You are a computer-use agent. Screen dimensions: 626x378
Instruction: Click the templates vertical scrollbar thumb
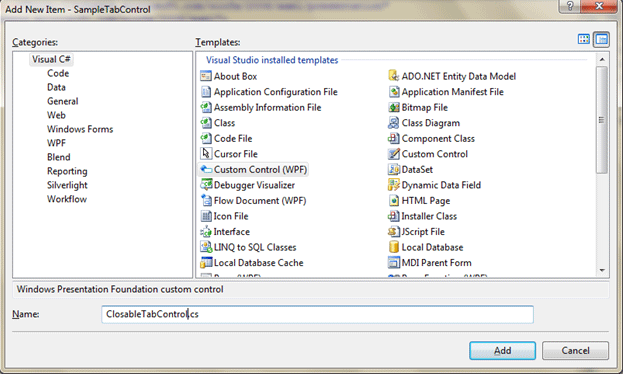click(x=602, y=120)
